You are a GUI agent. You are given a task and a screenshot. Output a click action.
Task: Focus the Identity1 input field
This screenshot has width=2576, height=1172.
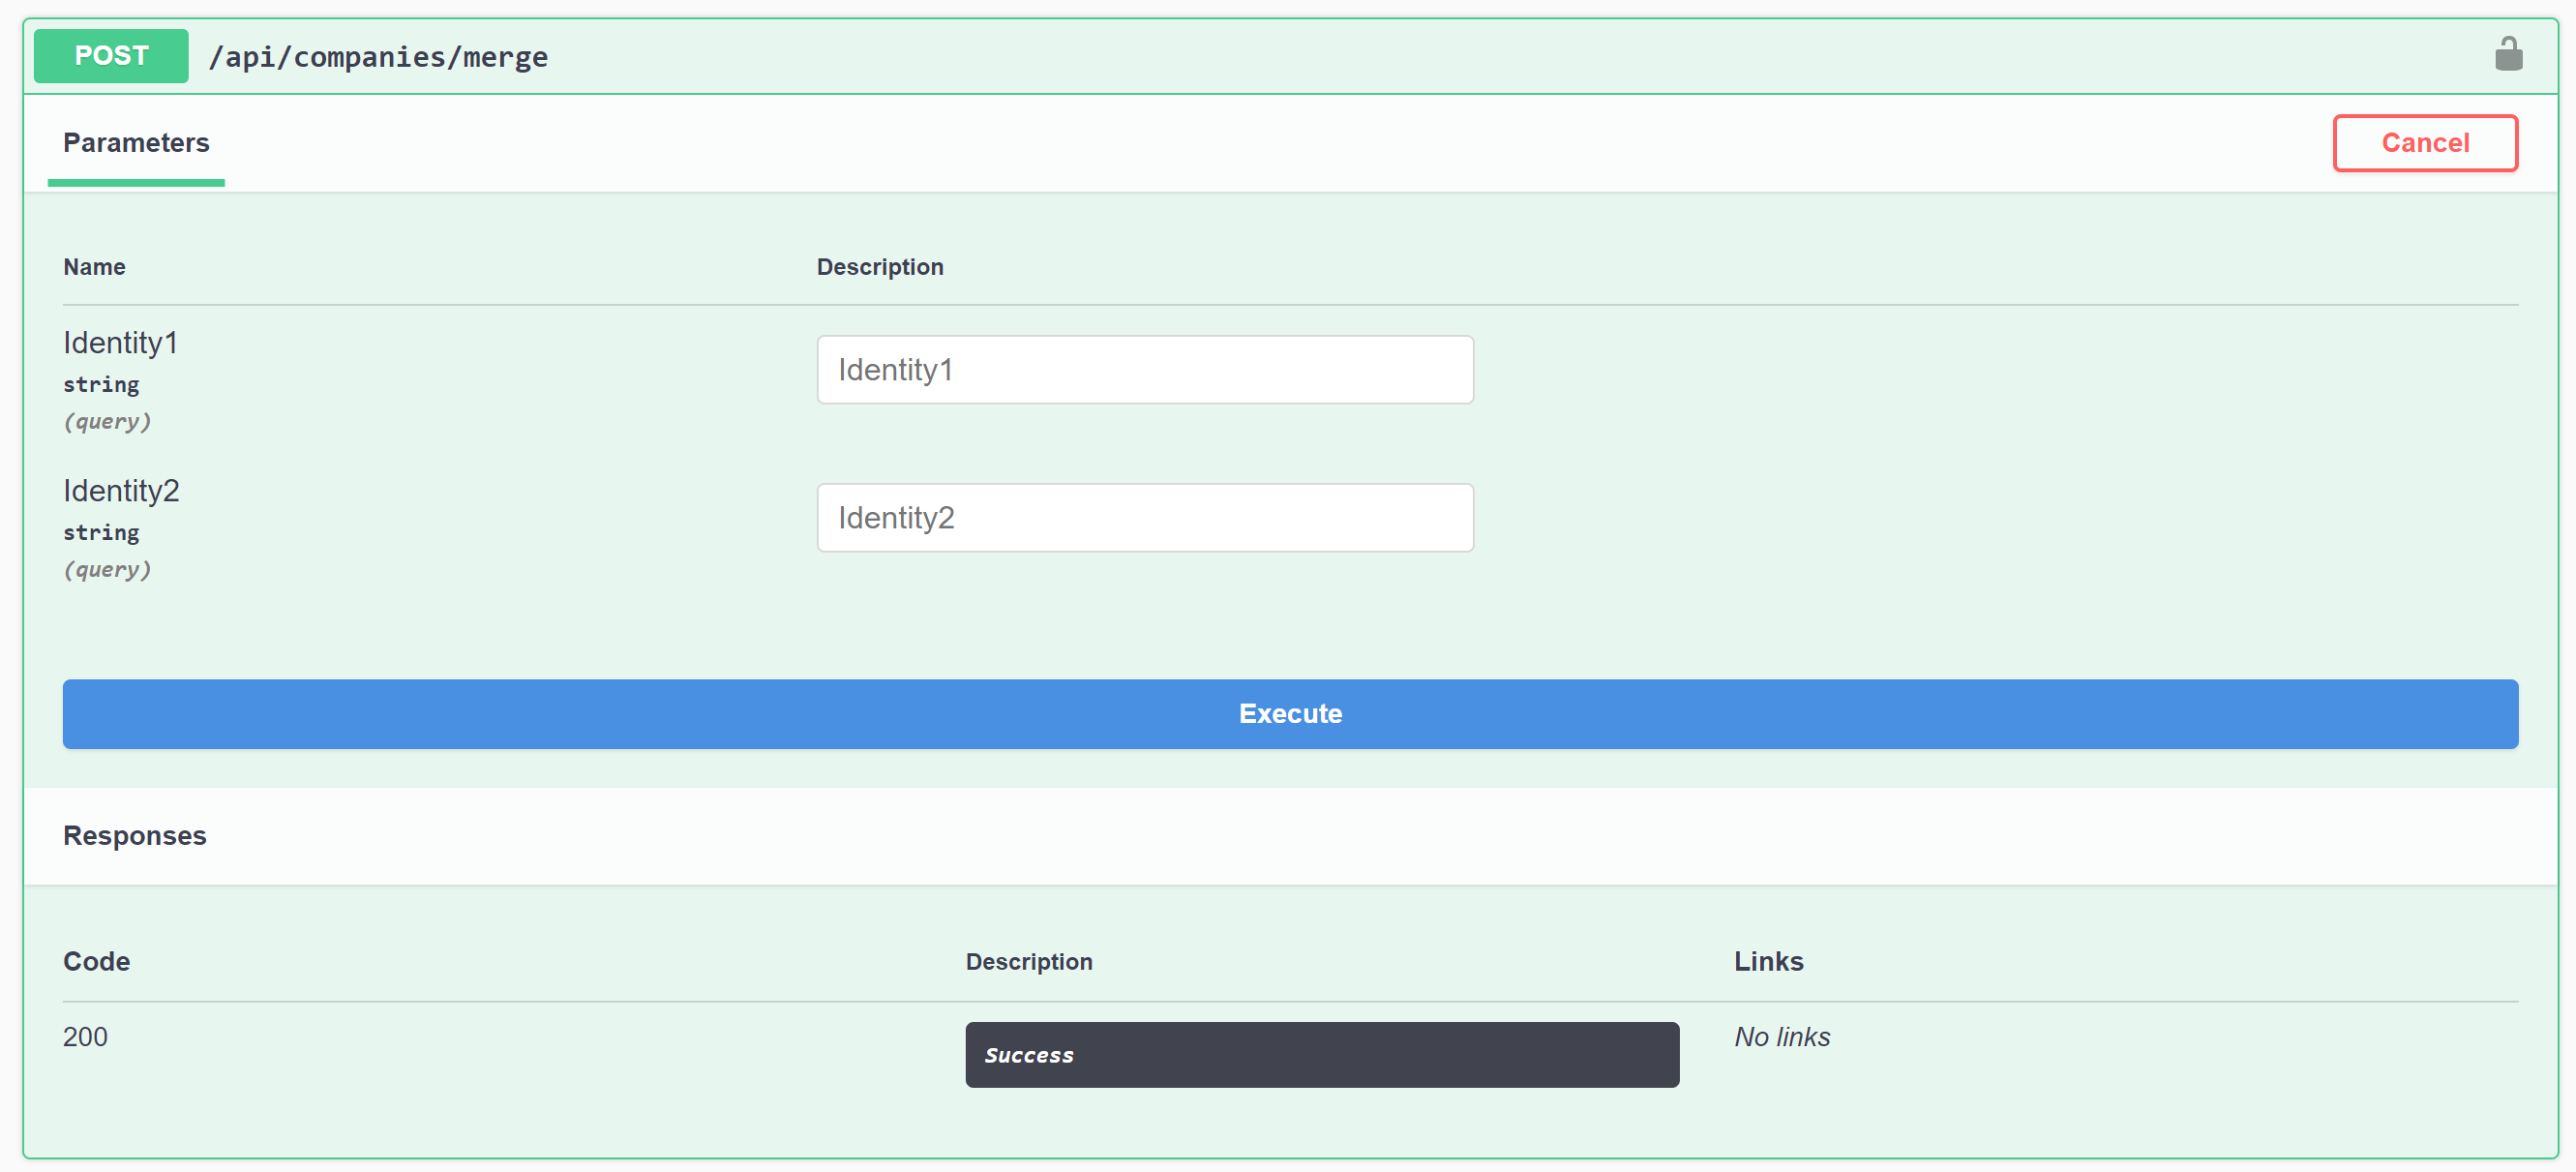point(1145,370)
